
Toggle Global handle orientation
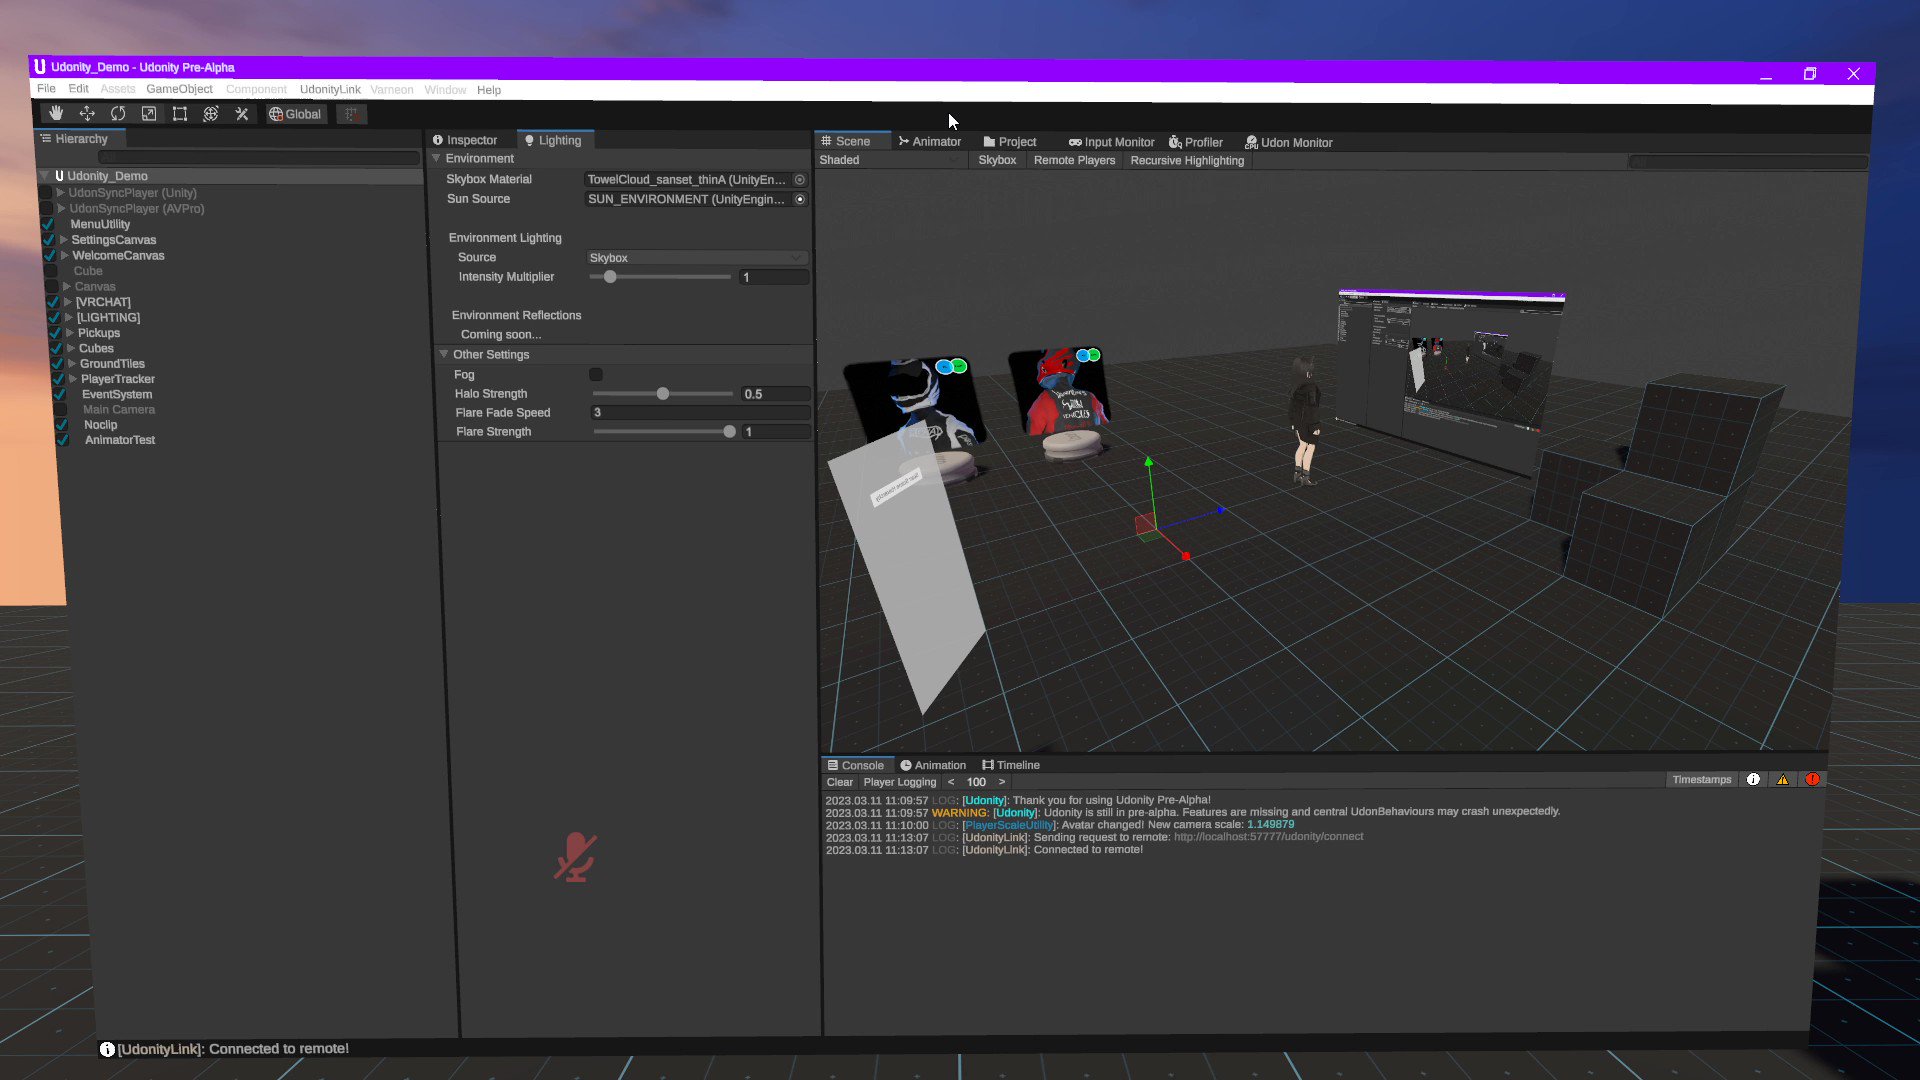coord(295,114)
